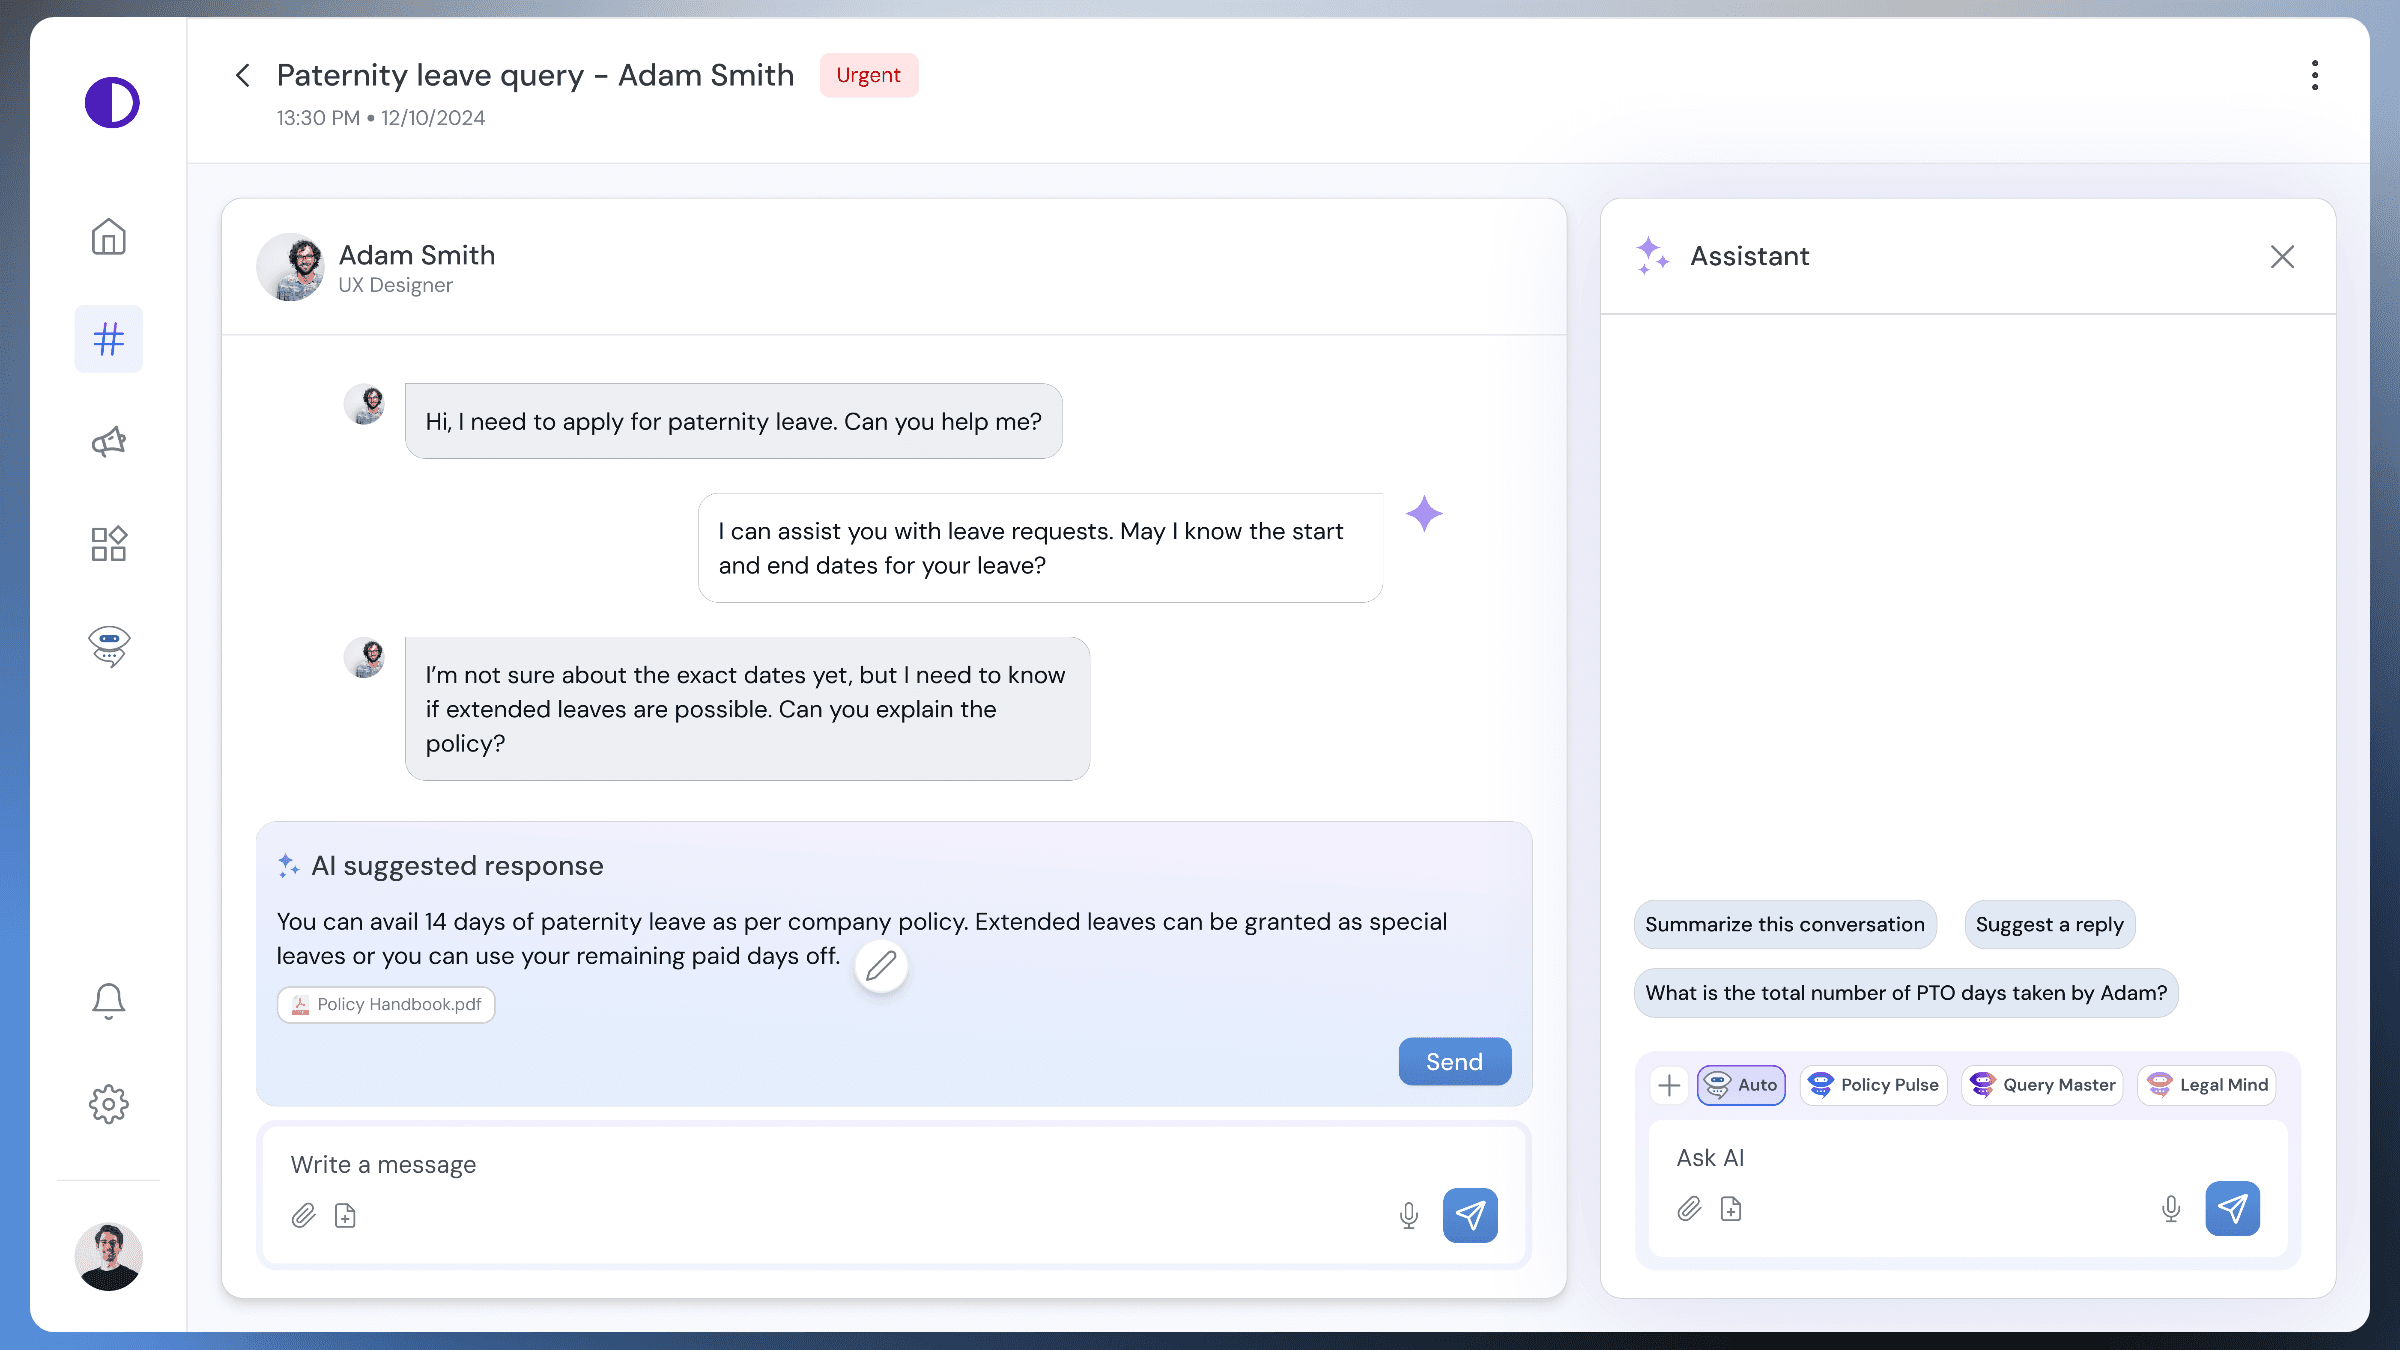The width and height of the screenshot is (2400, 1350).
Task: Open the settings gear in sidebar
Action: pos(108,1104)
